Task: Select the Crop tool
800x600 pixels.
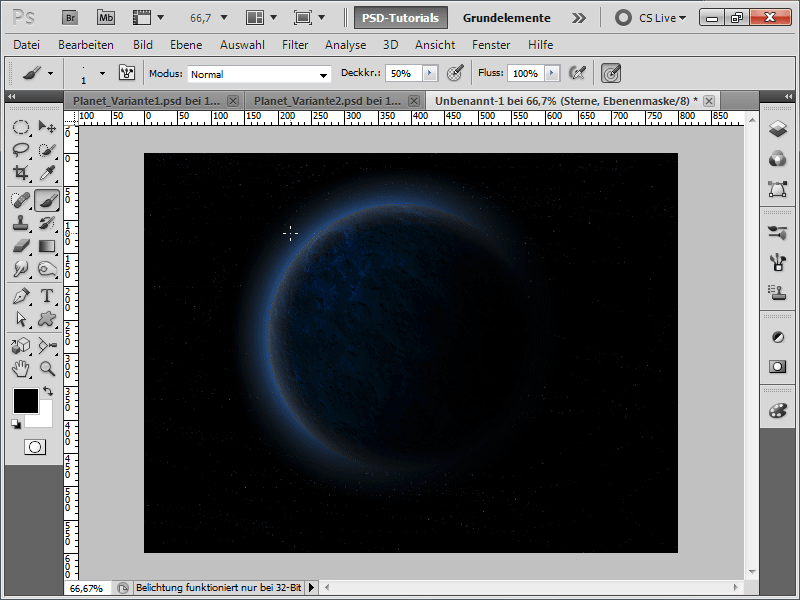Action: pyautogui.click(x=20, y=172)
